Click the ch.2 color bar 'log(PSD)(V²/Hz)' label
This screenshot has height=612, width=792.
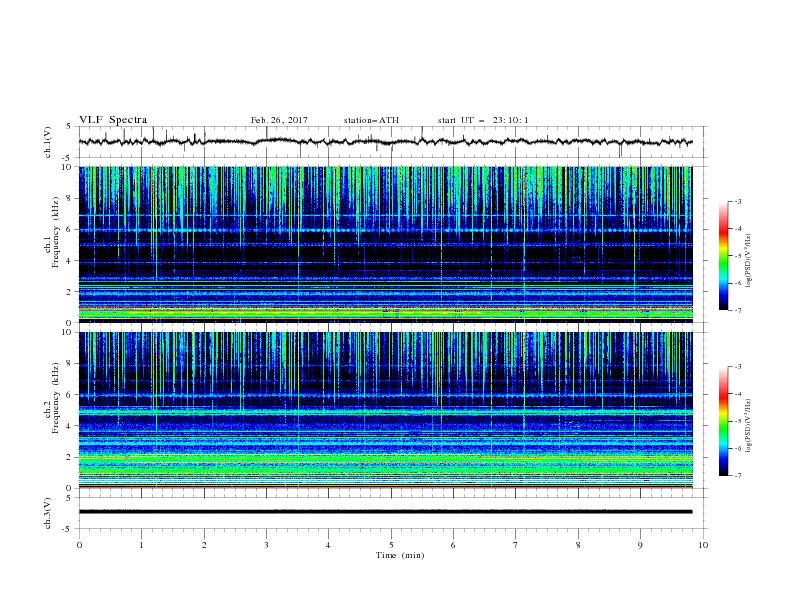click(749, 426)
